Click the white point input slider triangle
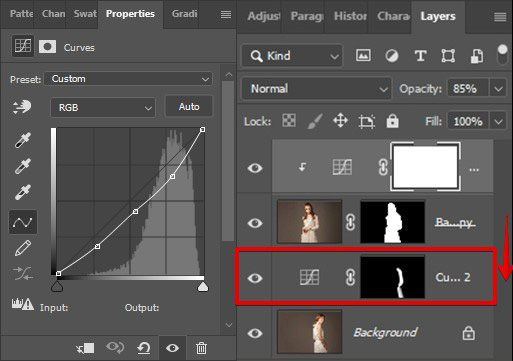 click(x=203, y=287)
